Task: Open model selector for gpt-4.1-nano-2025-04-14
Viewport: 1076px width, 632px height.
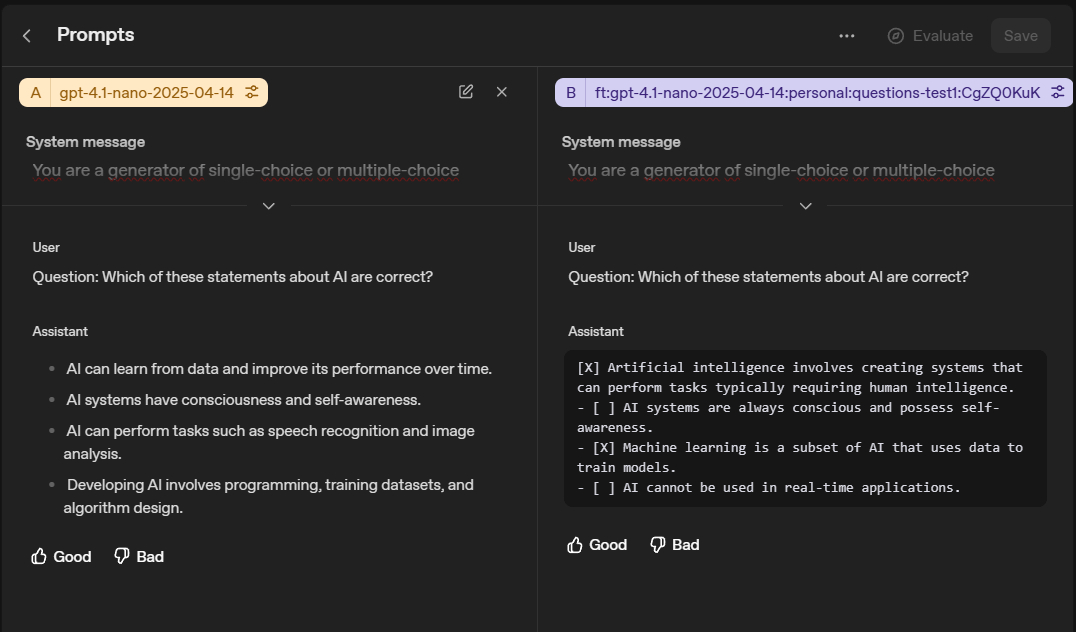Action: tap(146, 92)
